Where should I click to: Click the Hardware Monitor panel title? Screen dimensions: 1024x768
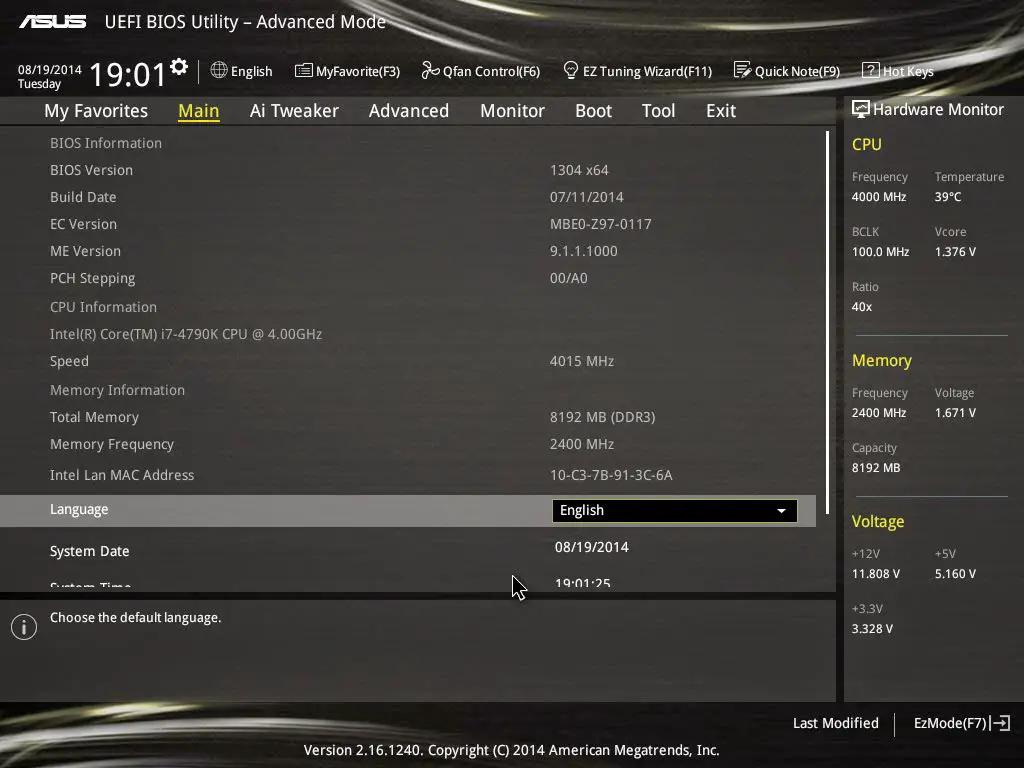click(x=938, y=109)
